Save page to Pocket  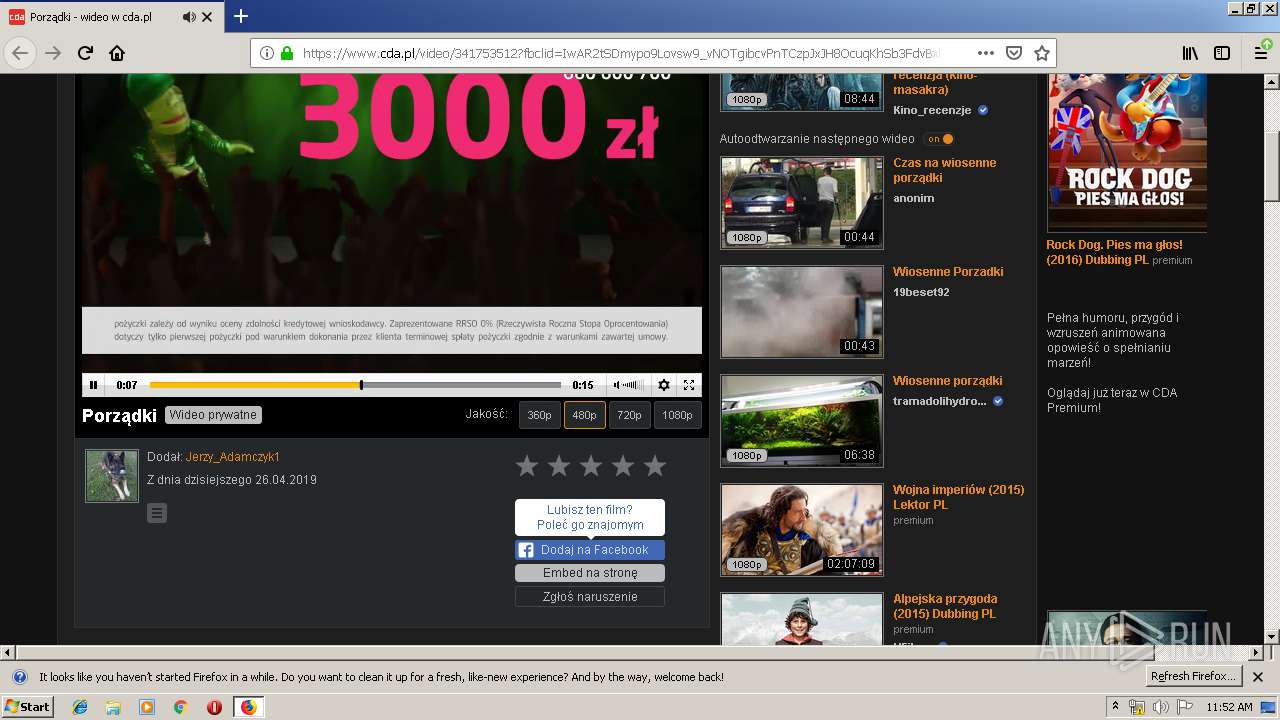tap(1014, 53)
